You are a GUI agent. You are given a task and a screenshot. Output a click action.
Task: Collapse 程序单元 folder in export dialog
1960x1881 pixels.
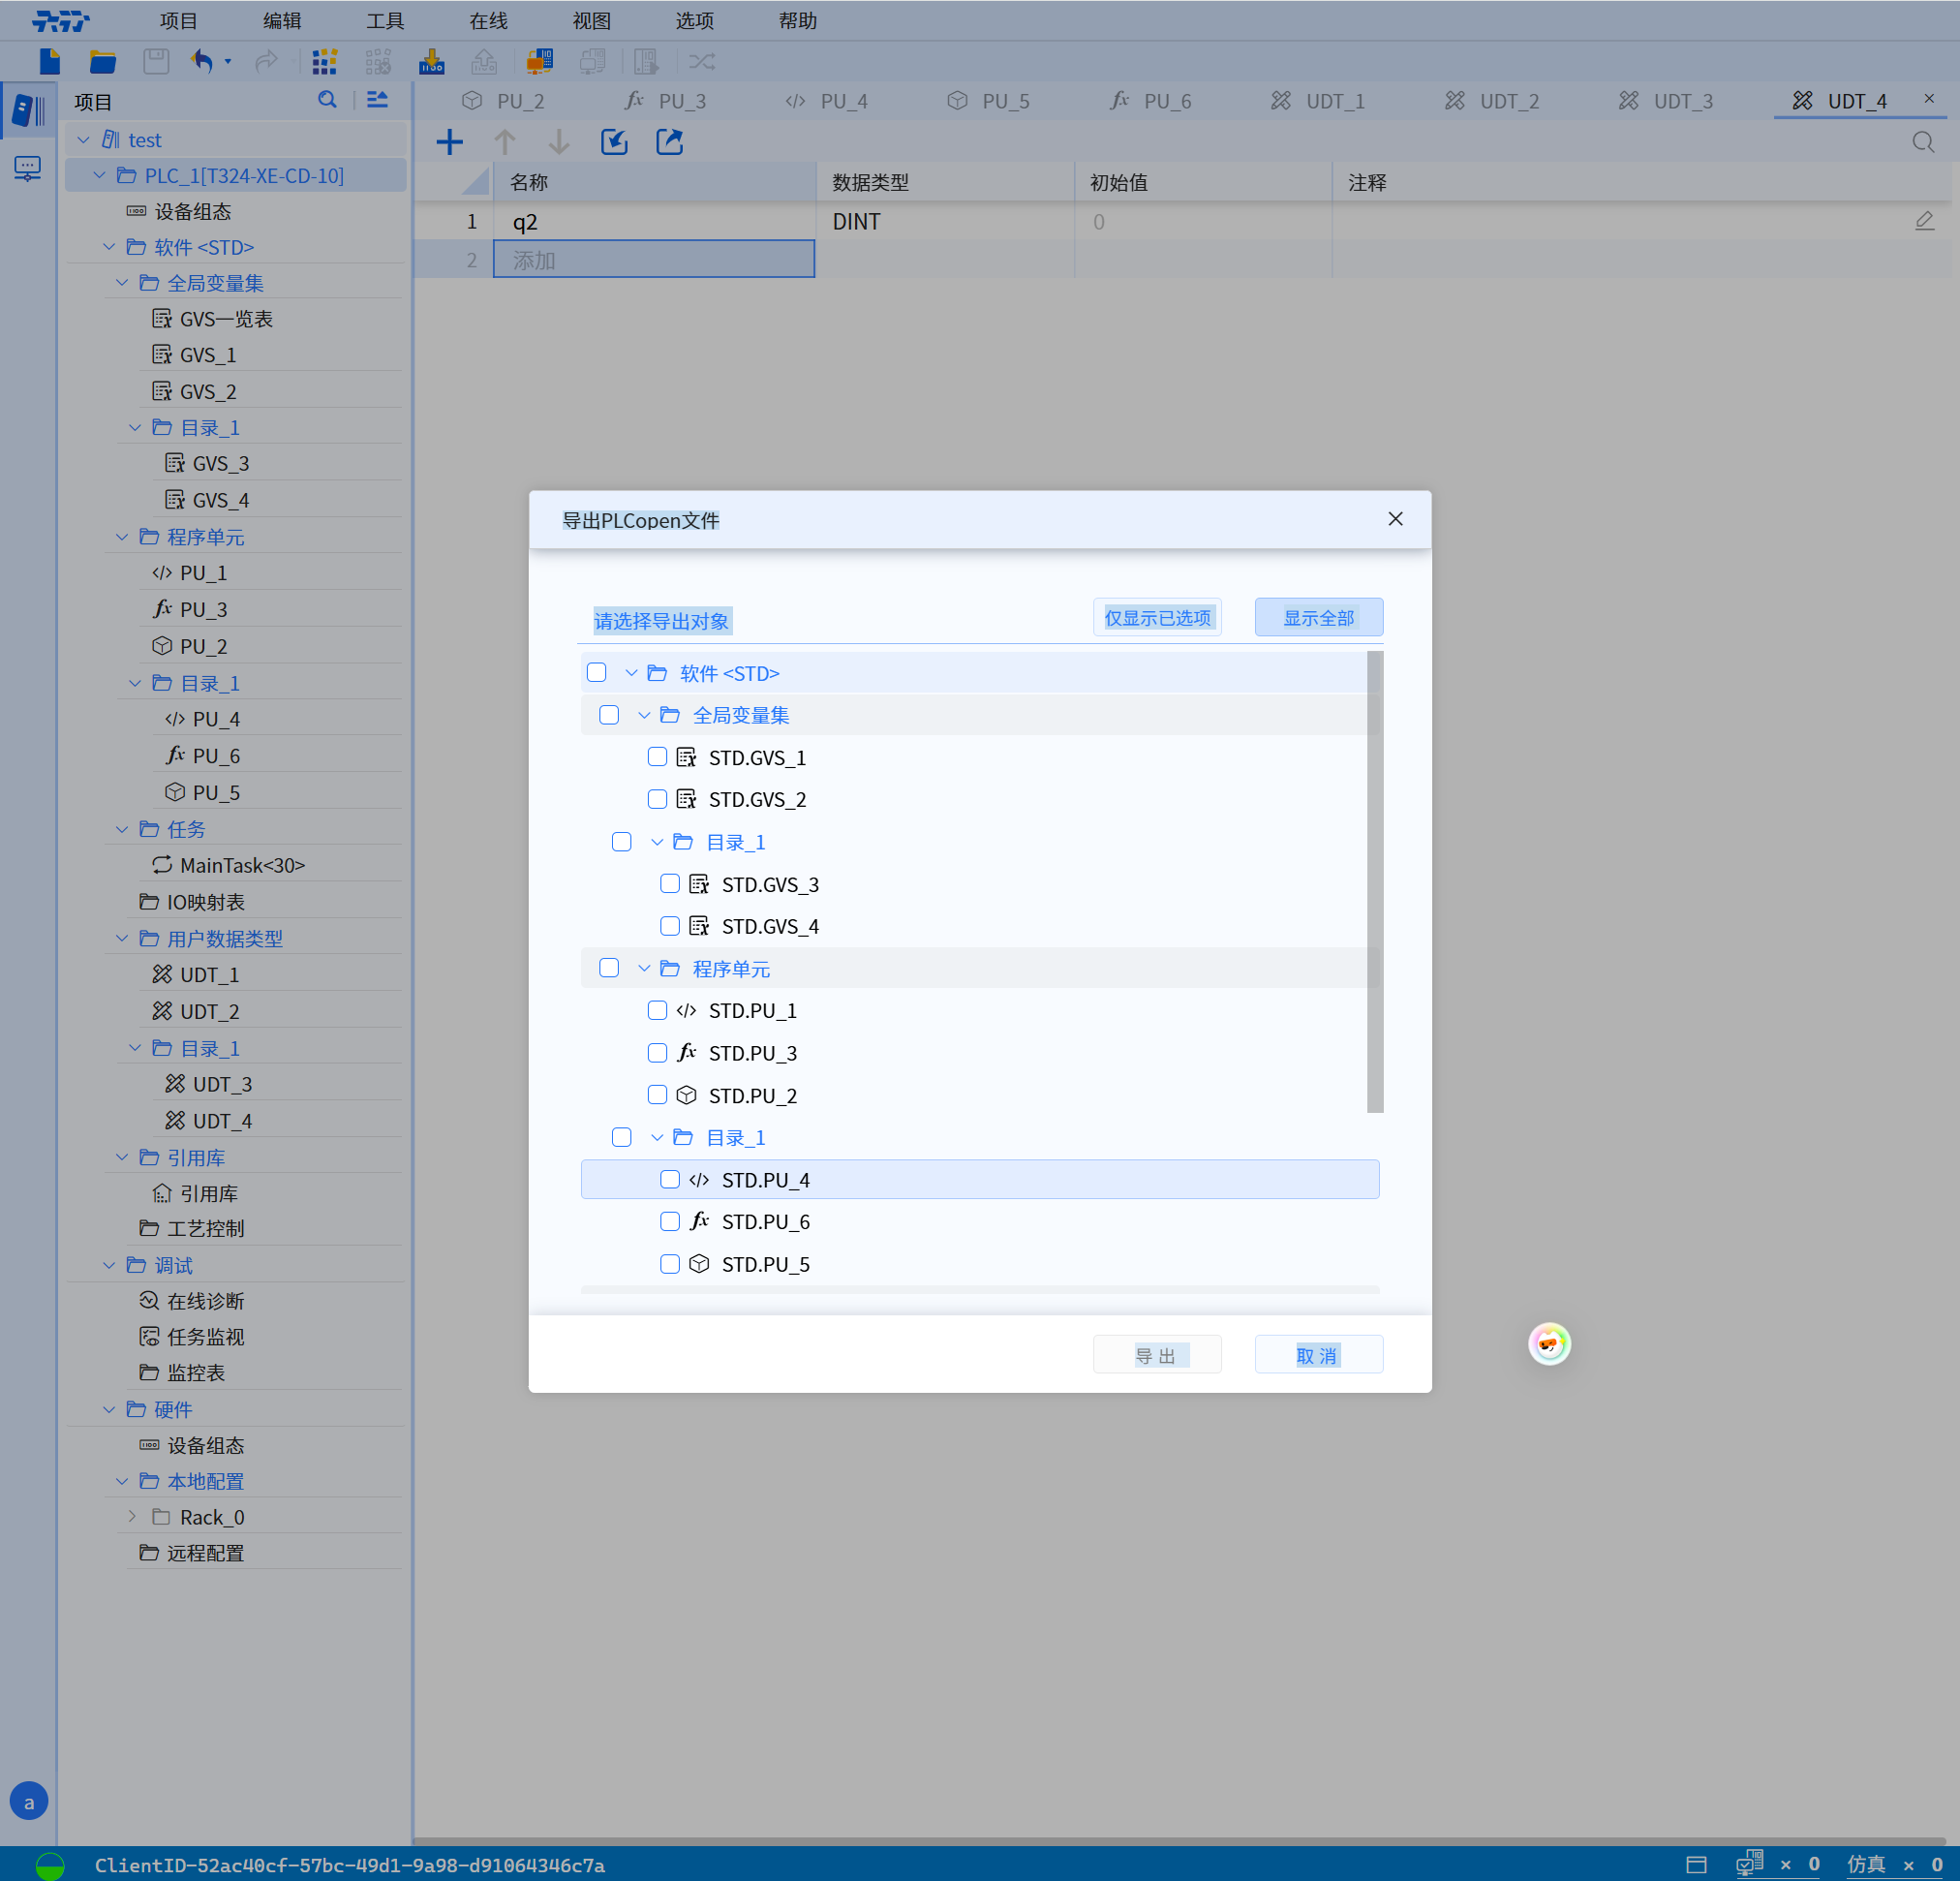pyautogui.click(x=644, y=968)
